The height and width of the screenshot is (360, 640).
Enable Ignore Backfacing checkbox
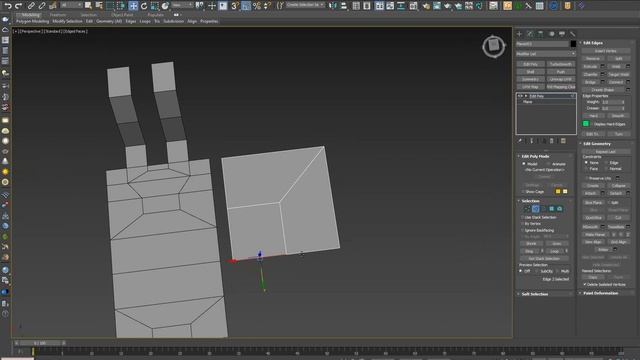coord(522,230)
